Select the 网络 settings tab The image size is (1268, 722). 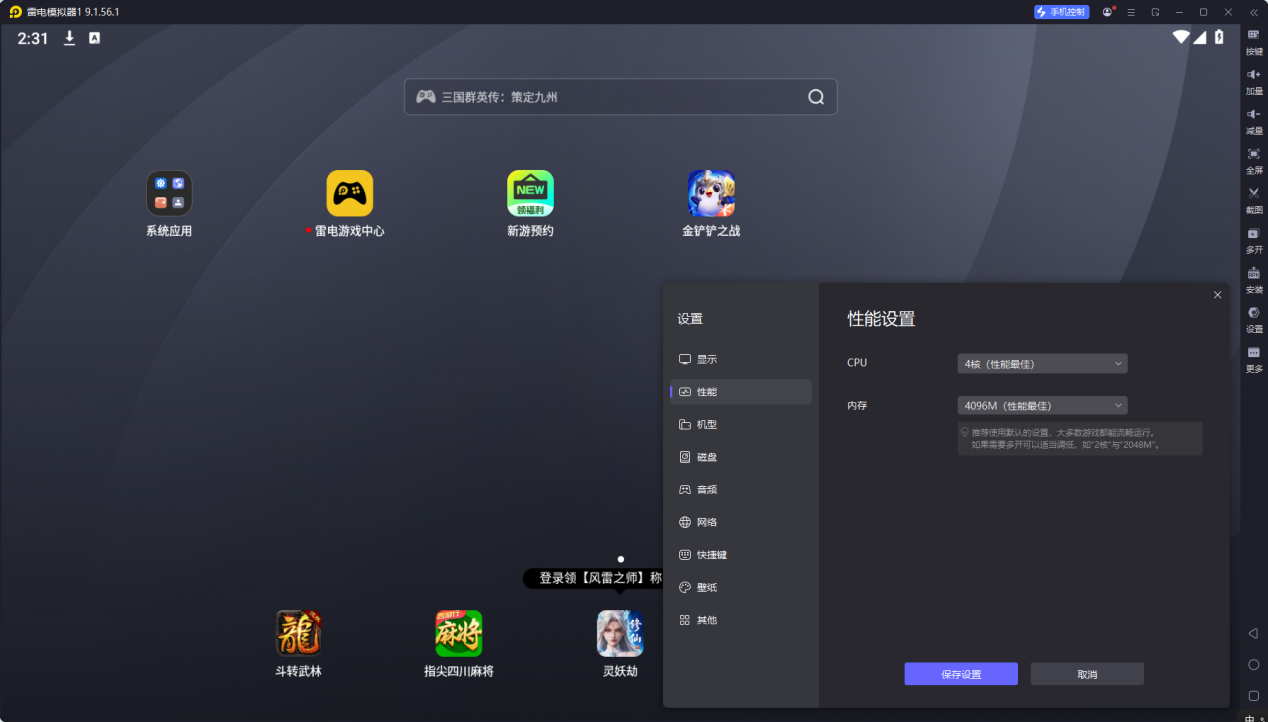point(741,522)
